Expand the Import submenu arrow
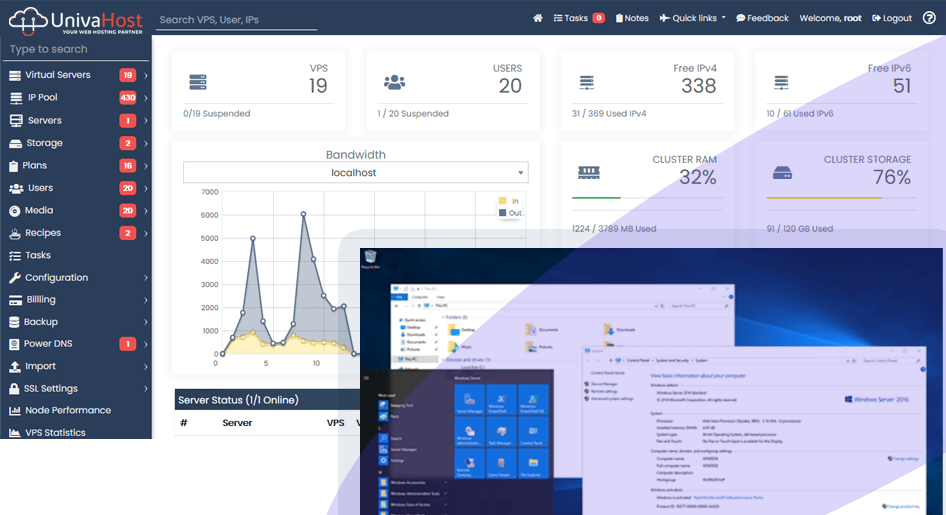Screen dimensions: 946x515 146,367
